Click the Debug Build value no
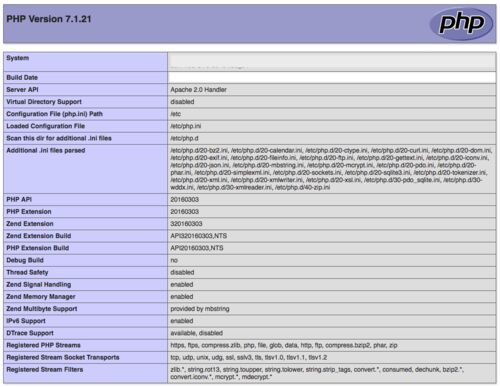The width and height of the screenshot is (500, 387). (174, 260)
